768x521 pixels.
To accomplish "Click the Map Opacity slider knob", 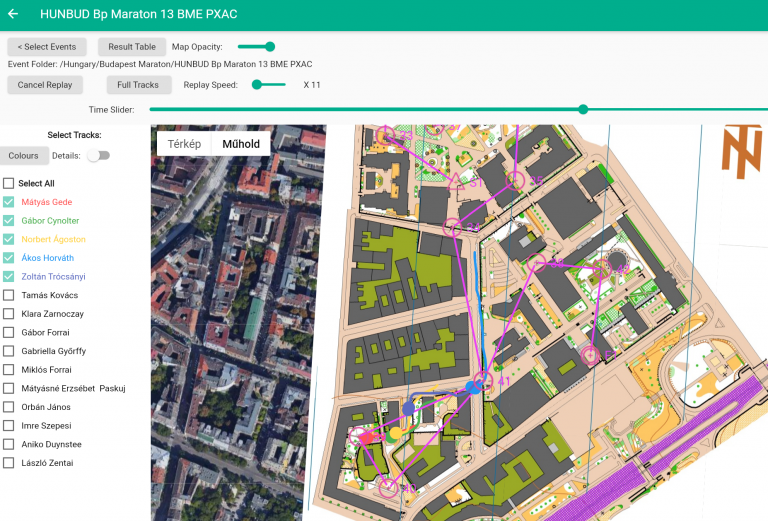I will [x=269, y=46].
